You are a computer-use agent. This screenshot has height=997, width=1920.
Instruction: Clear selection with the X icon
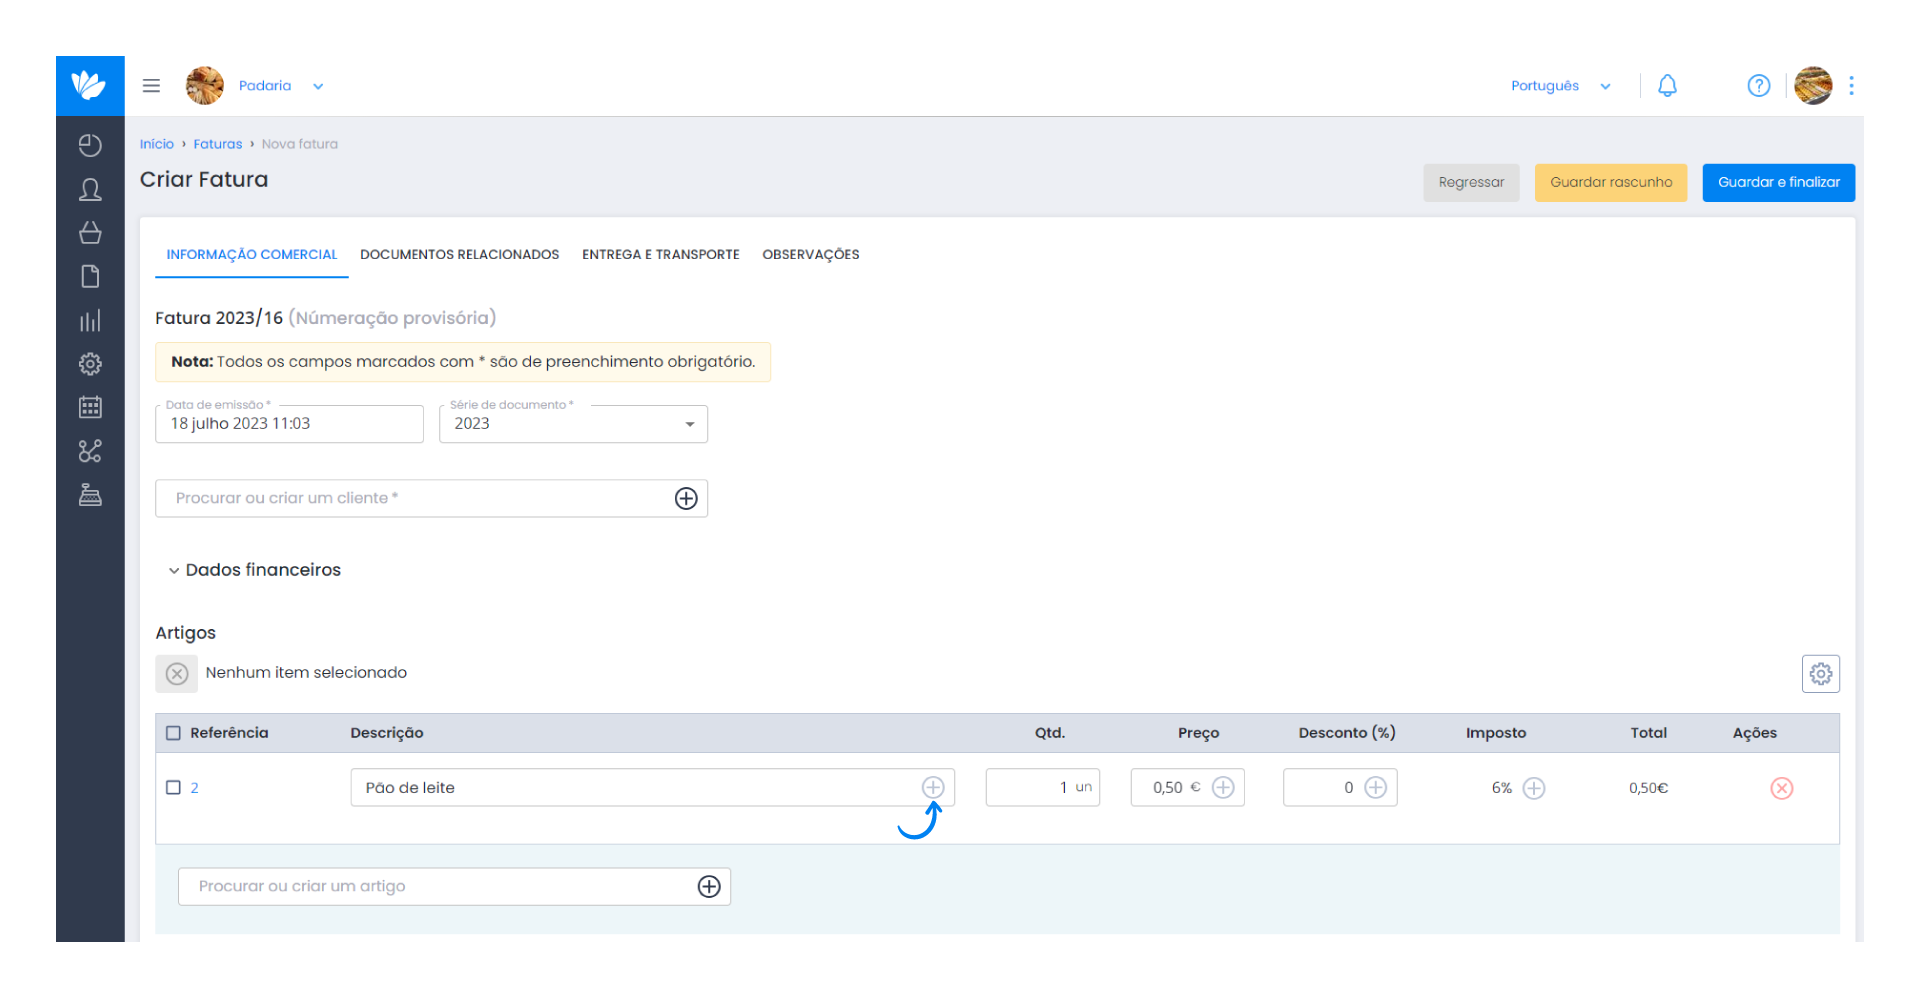pyautogui.click(x=177, y=674)
